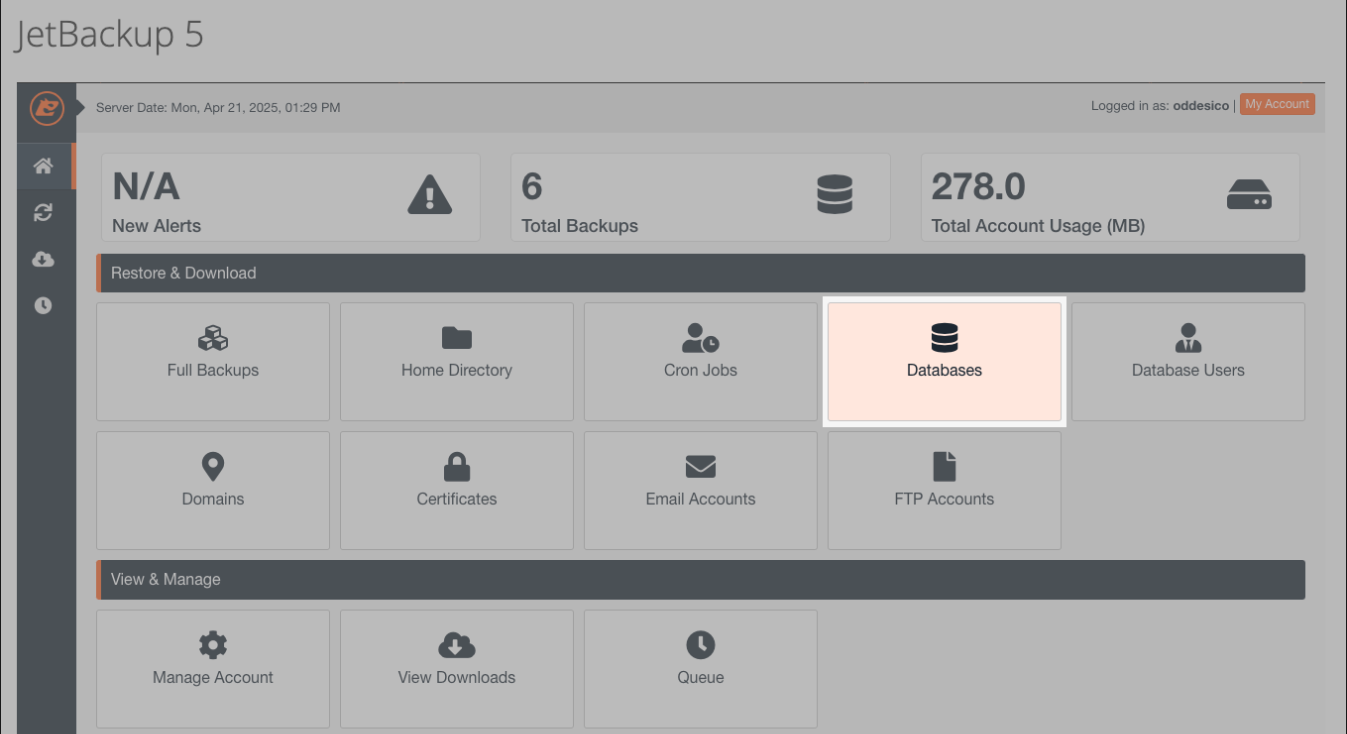Image resolution: width=1347 pixels, height=734 pixels.
Task: Click the oddesico username text
Action: [x=1201, y=105]
